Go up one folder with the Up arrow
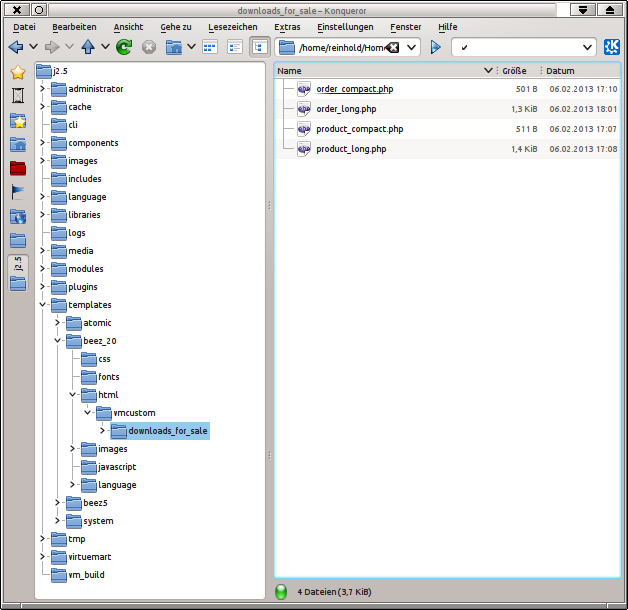 [x=89, y=47]
